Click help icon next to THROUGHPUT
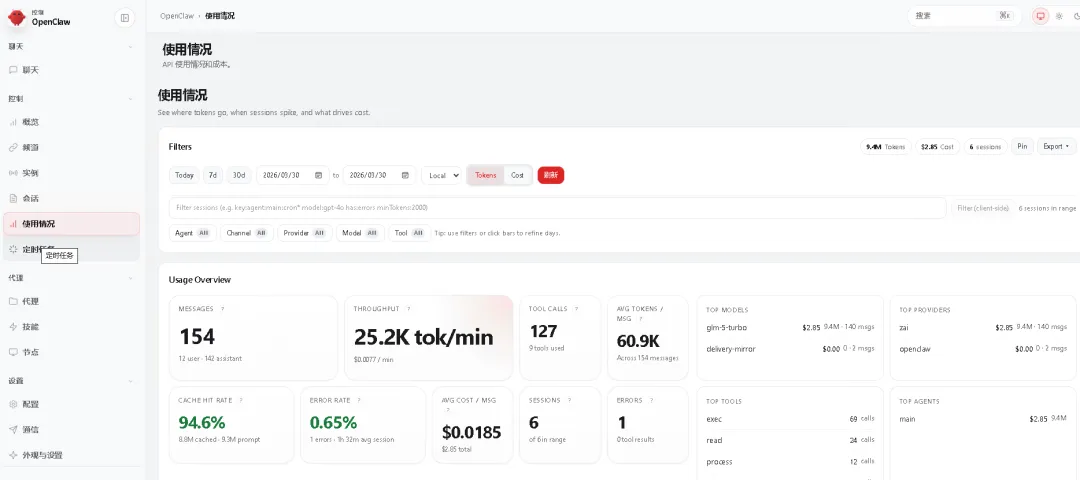This screenshot has height=480, width=1080. click(x=408, y=309)
